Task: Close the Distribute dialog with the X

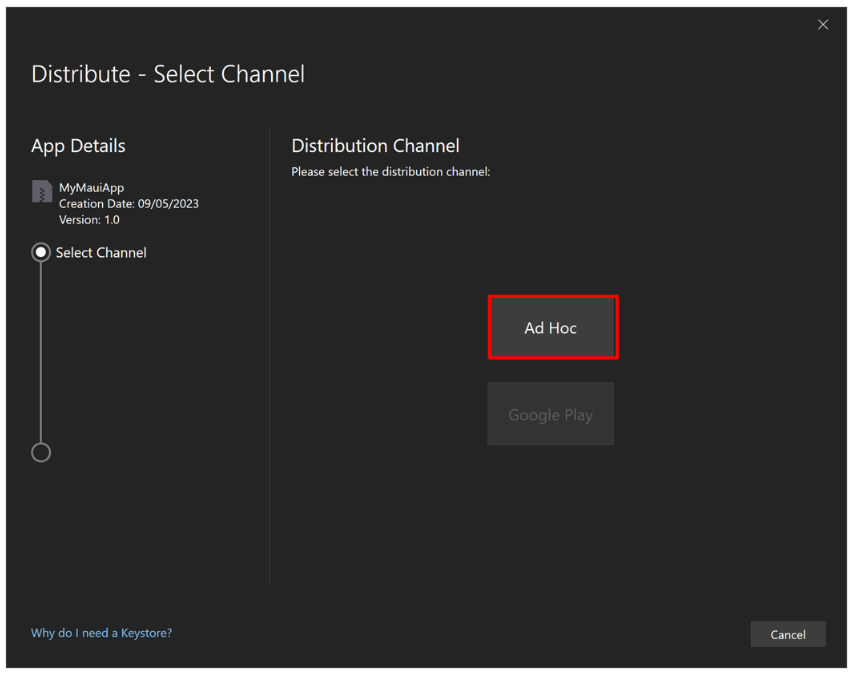Action: tap(823, 25)
